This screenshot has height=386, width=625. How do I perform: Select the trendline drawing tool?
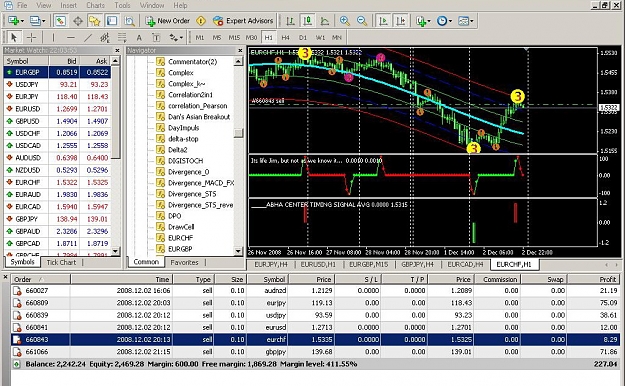pyautogui.click(x=88, y=37)
